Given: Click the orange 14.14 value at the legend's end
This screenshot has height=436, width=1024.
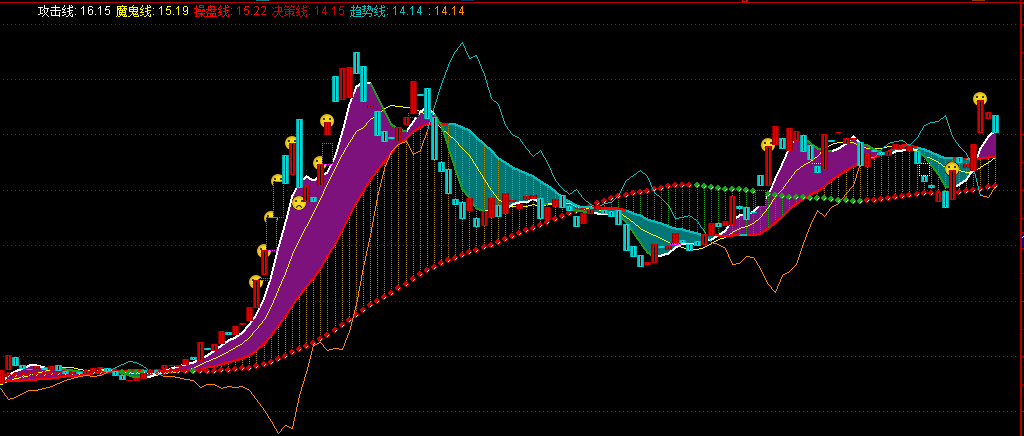Looking at the screenshot, I should (448, 11).
